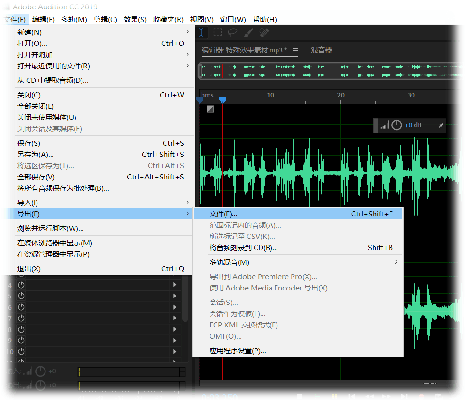Open effect list arrow for slot 10

point(174,352)
